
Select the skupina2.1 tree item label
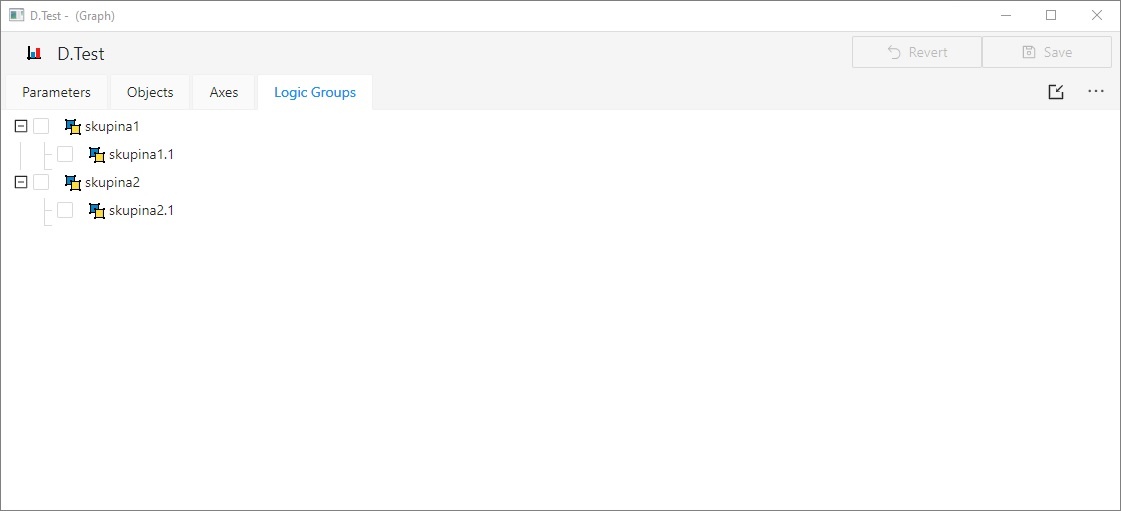[x=141, y=210]
